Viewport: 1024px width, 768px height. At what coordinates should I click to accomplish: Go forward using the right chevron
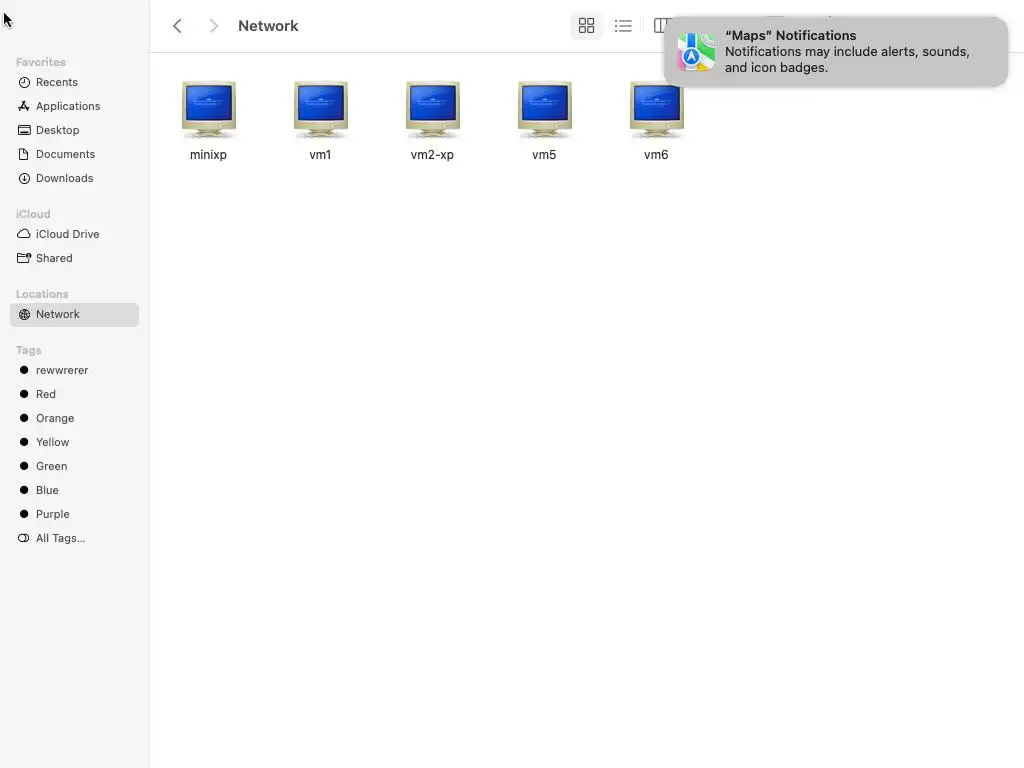pos(213,26)
